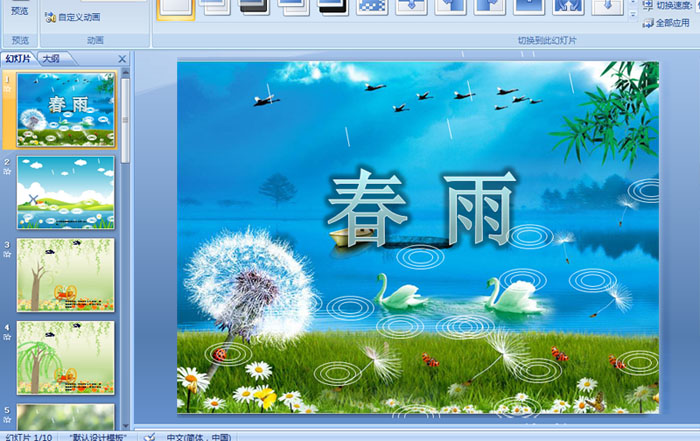Click the transition speed (切换速度) icon
This screenshot has width=700, height=441.
(648, 5)
